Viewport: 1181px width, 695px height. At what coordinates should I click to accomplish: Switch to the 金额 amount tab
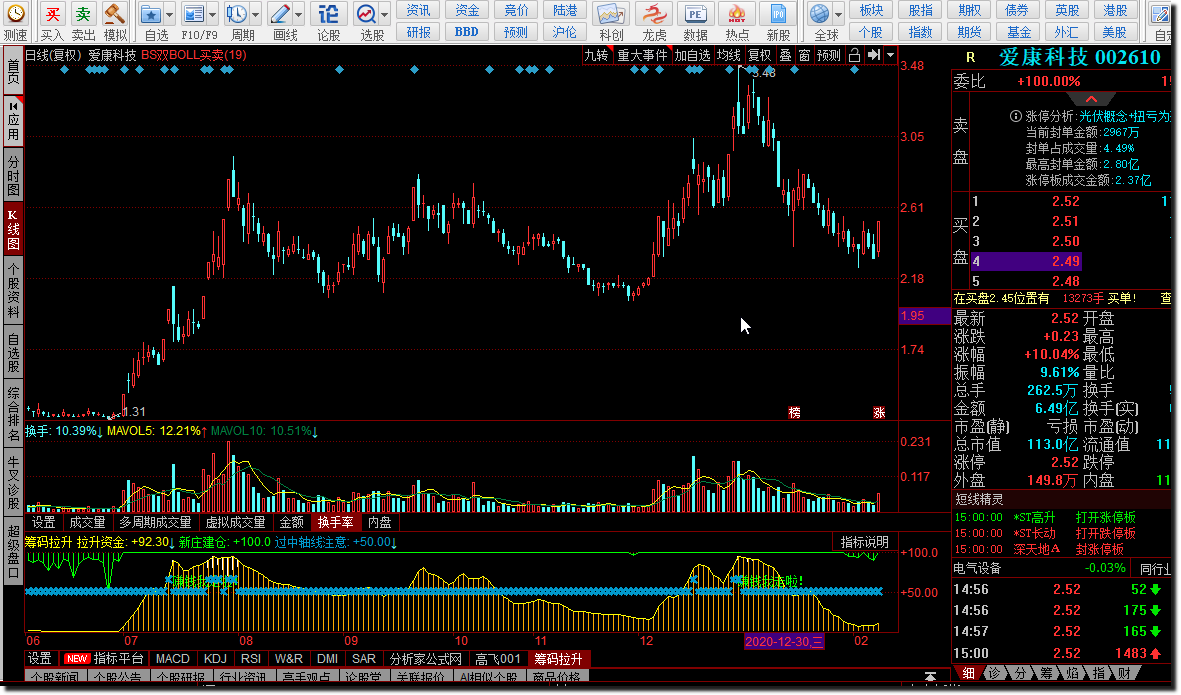[291, 522]
